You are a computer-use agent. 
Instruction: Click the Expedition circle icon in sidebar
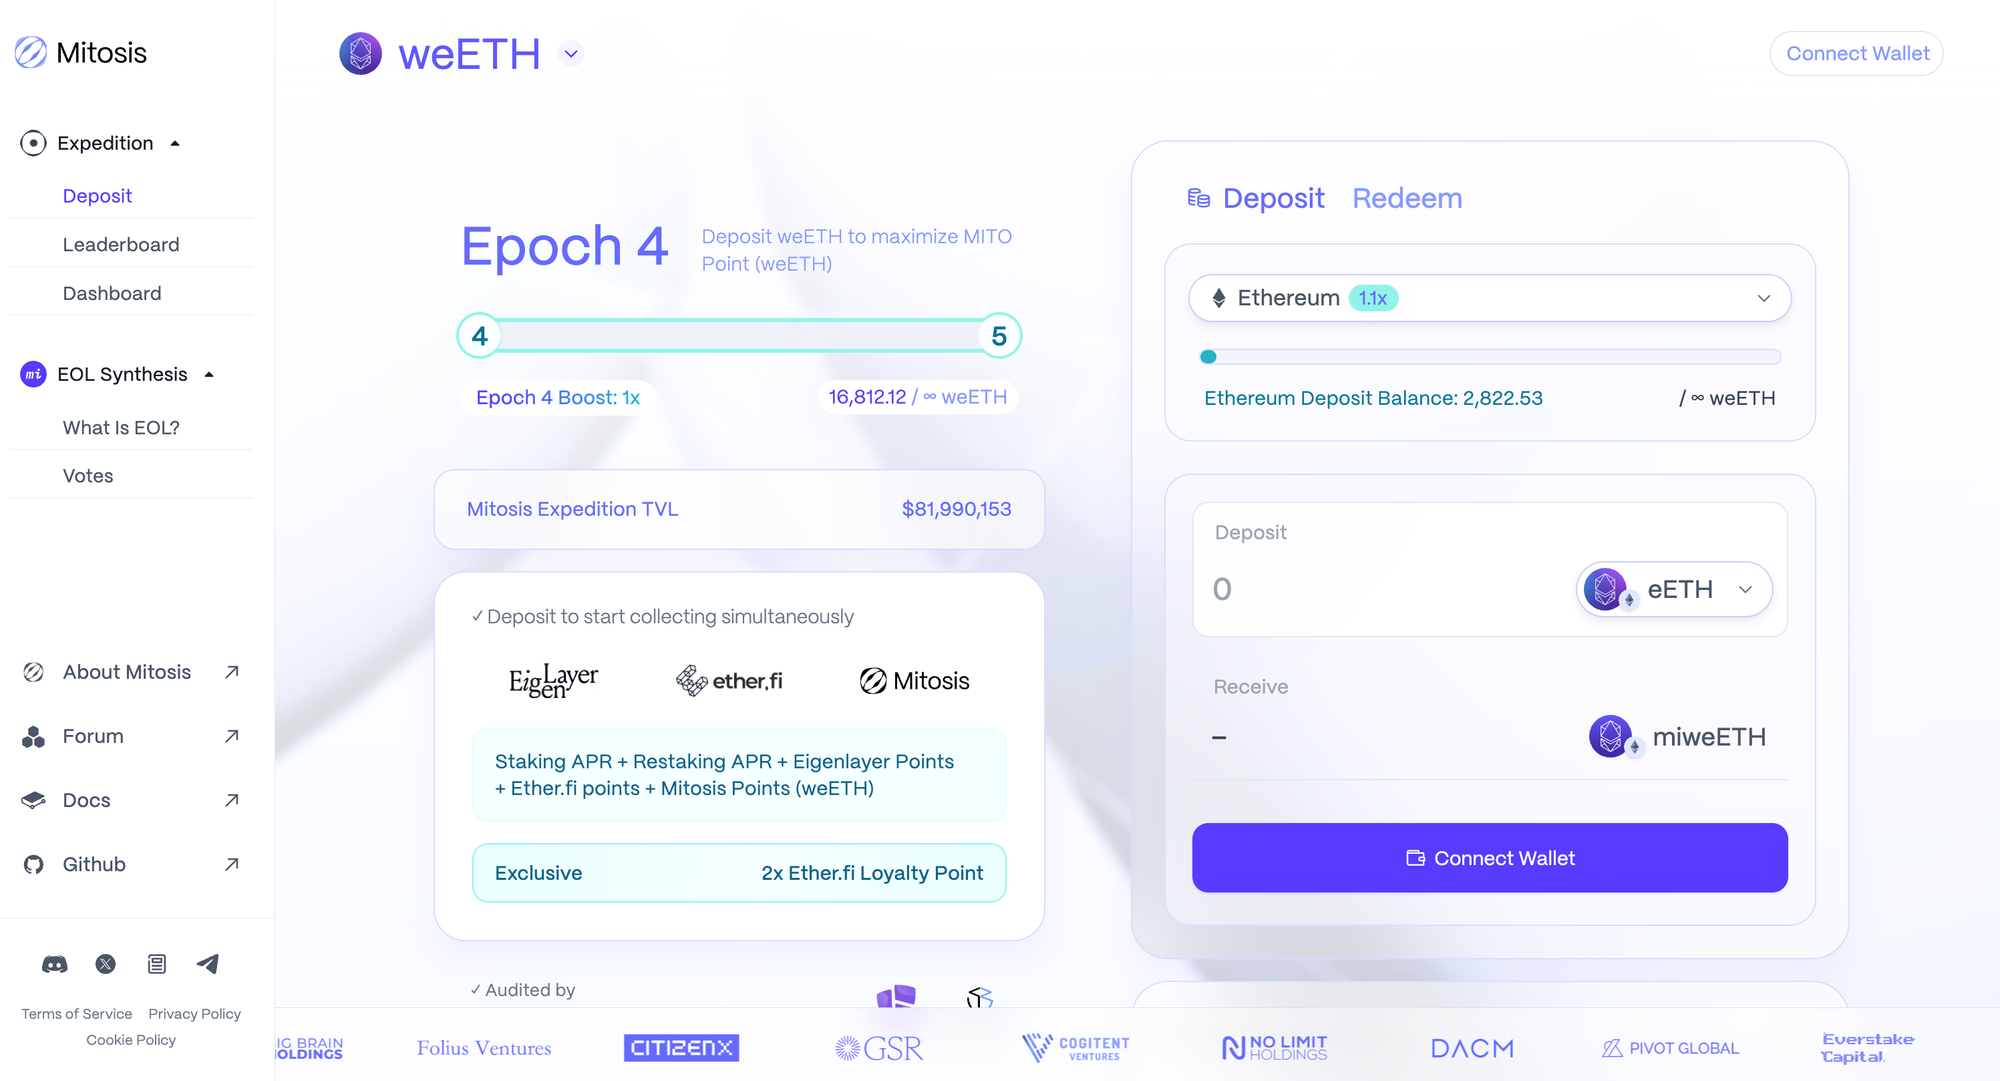pos(33,142)
